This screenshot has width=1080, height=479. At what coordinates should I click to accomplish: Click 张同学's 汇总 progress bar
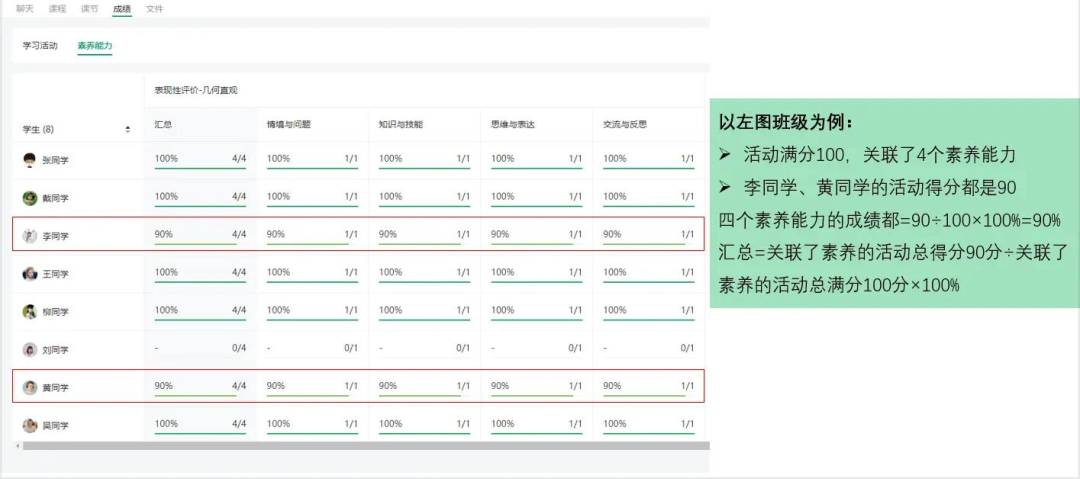(200, 167)
